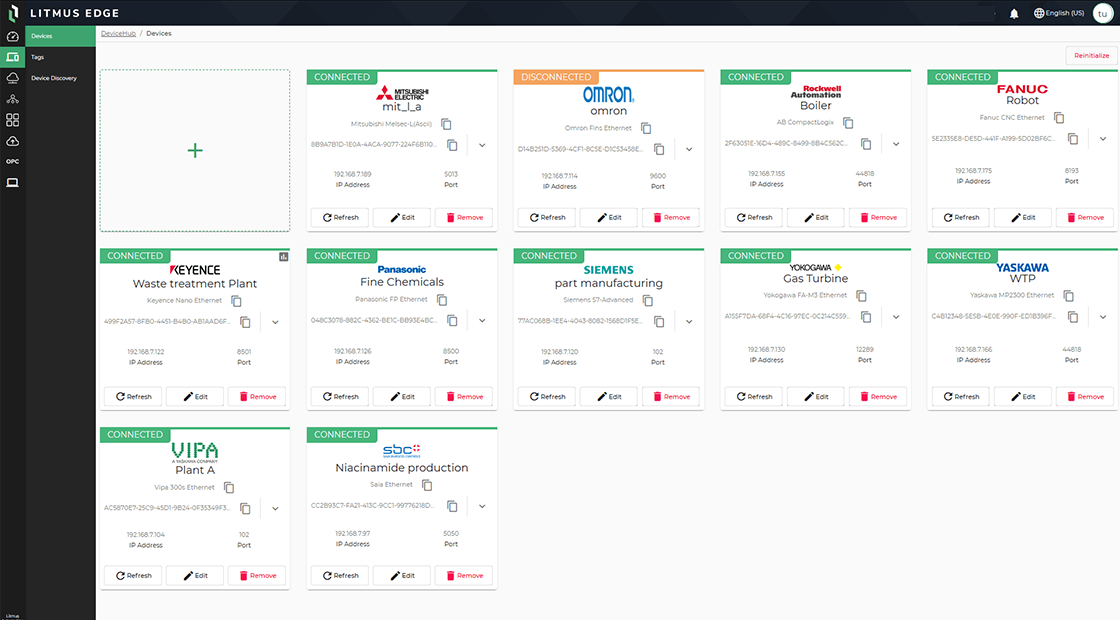1120x620 pixels.
Task: Refresh the Robot device
Action: [961, 217]
